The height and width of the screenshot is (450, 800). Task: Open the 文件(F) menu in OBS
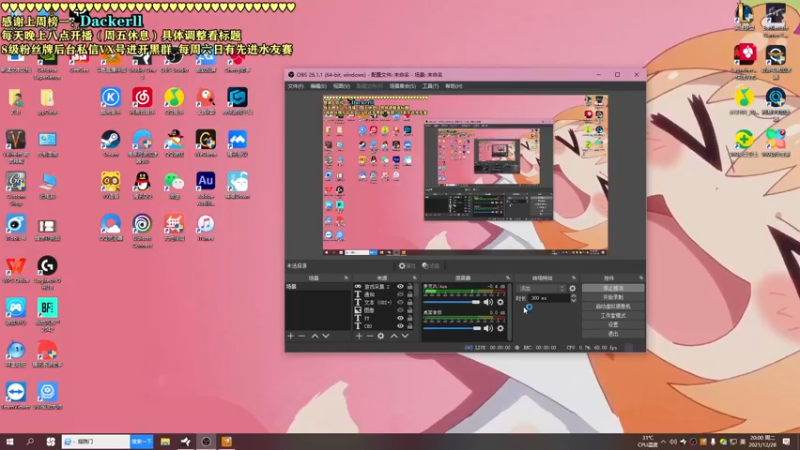tap(295, 86)
